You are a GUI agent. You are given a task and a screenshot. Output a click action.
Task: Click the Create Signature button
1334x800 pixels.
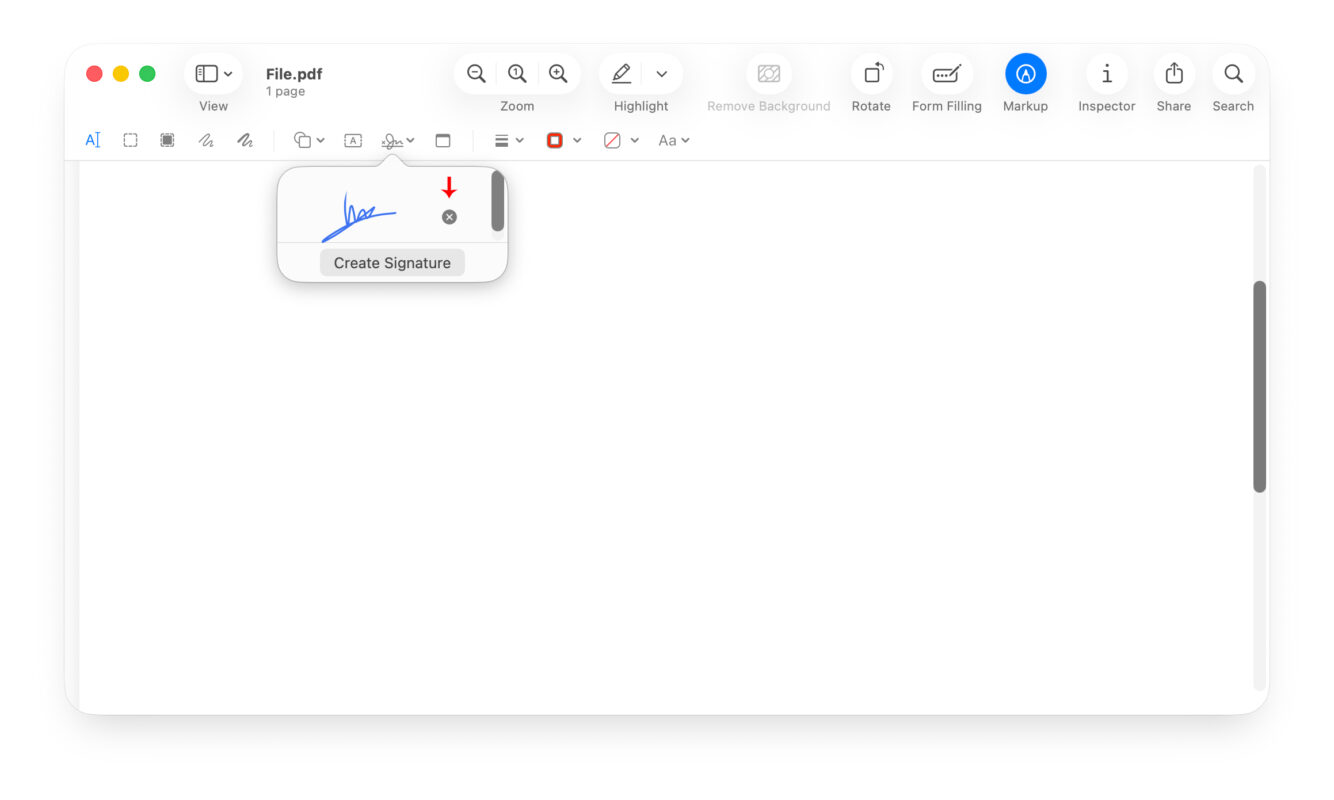392,263
